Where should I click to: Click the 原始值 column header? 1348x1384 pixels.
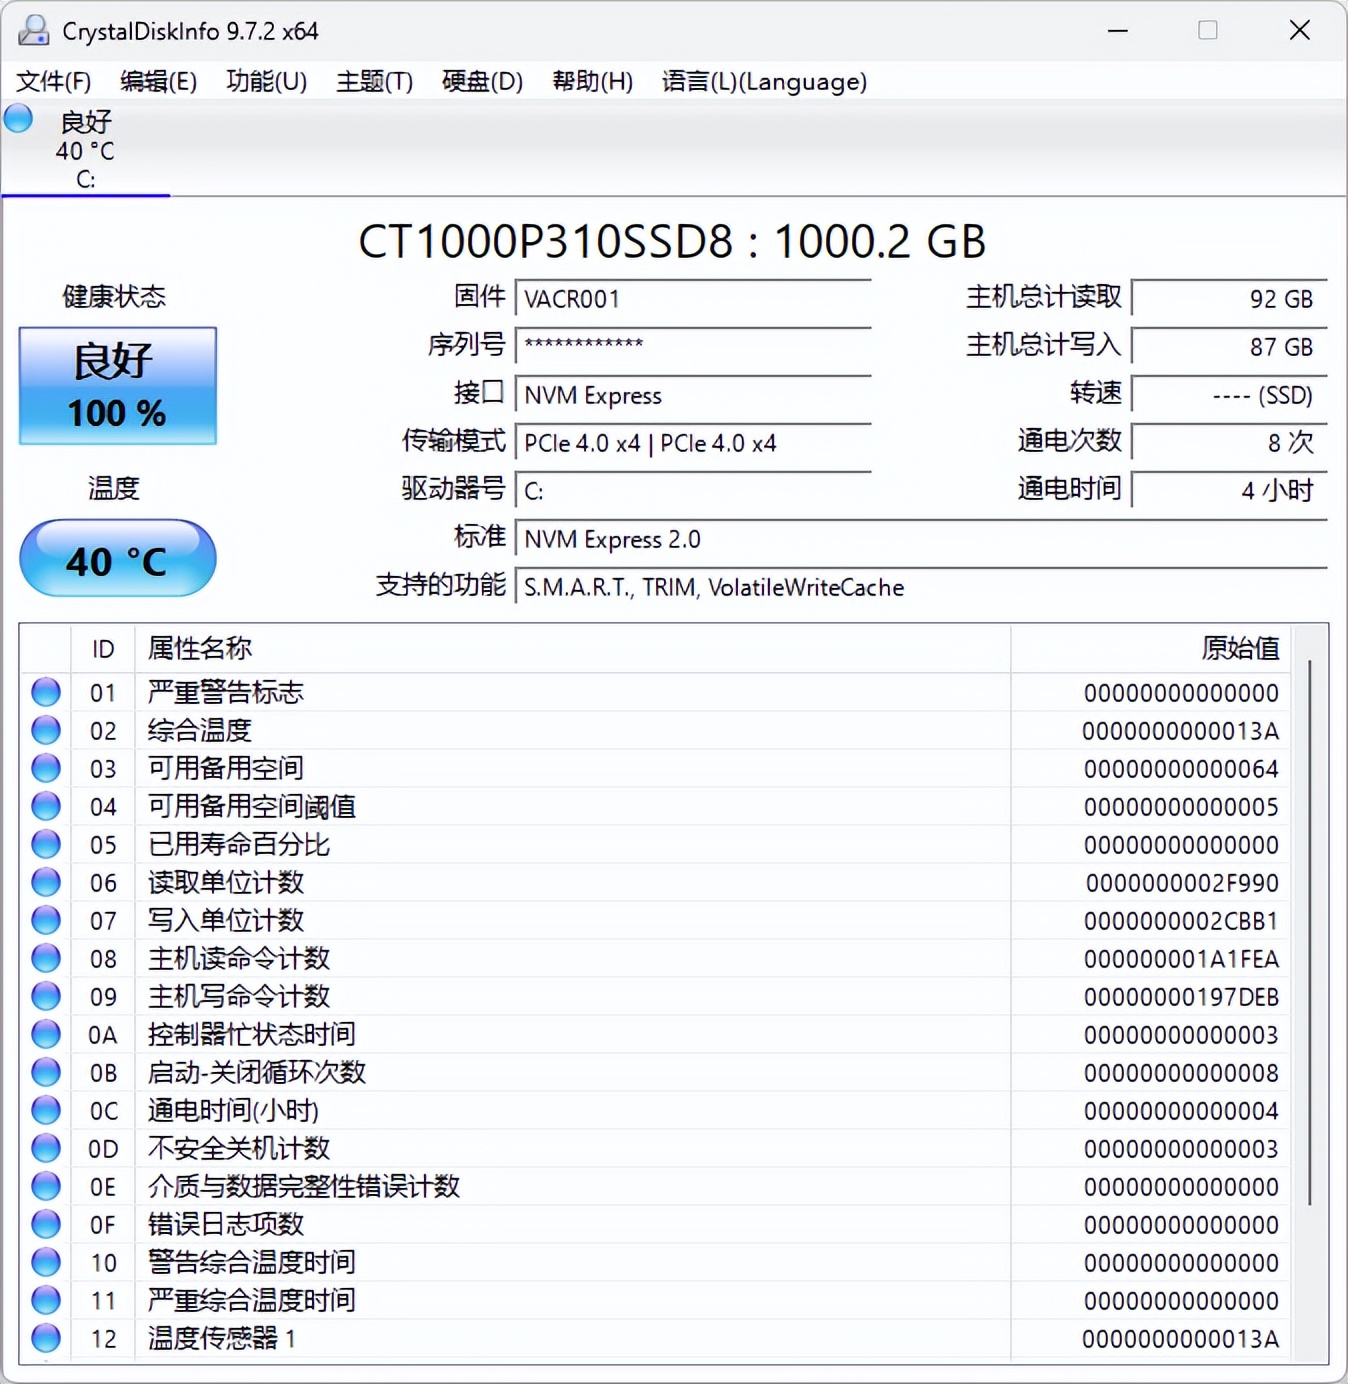click(x=1150, y=648)
